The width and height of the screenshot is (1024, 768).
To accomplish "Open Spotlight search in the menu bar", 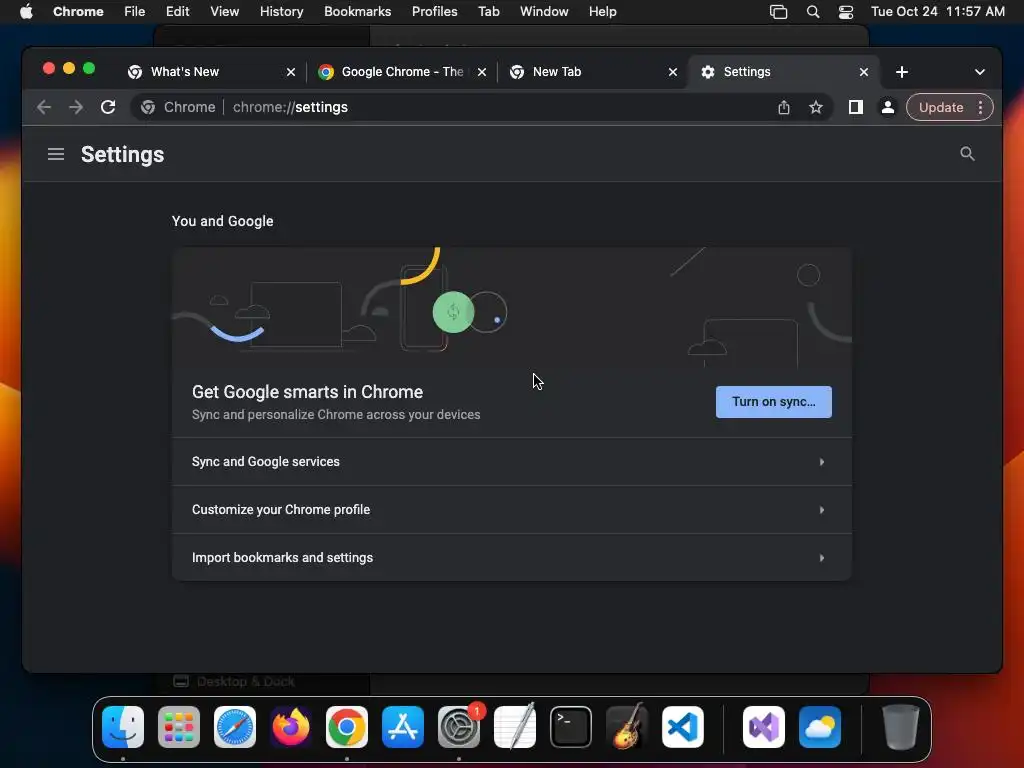I will [813, 12].
